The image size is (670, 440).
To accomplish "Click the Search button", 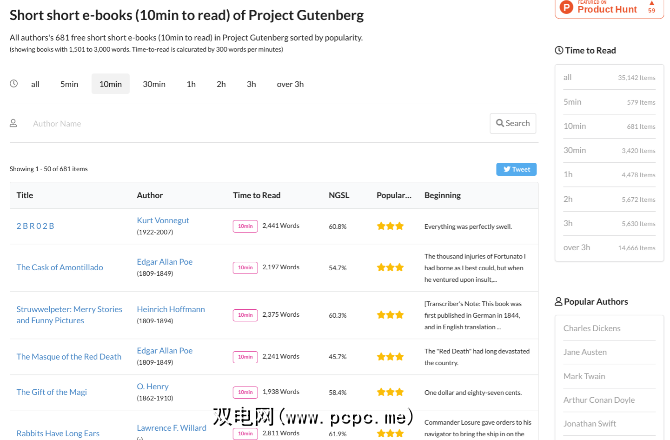I will (x=513, y=123).
